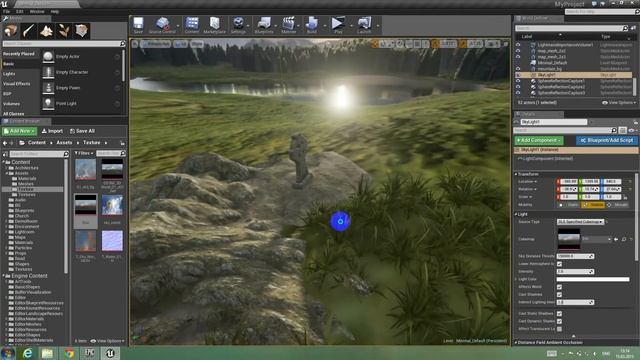640x360 pixels.
Task: Open the Window menu
Action: click(37, 11)
